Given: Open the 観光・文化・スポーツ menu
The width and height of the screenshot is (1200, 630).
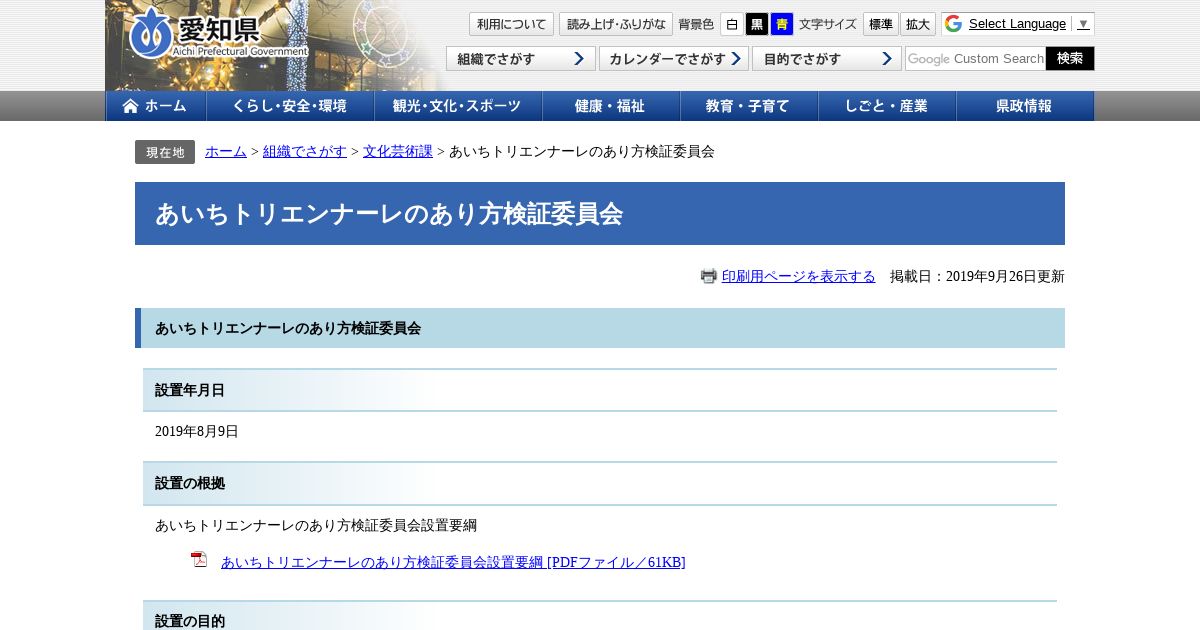Looking at the screenshot, I should pyautogui.click(x=458, y=106).
